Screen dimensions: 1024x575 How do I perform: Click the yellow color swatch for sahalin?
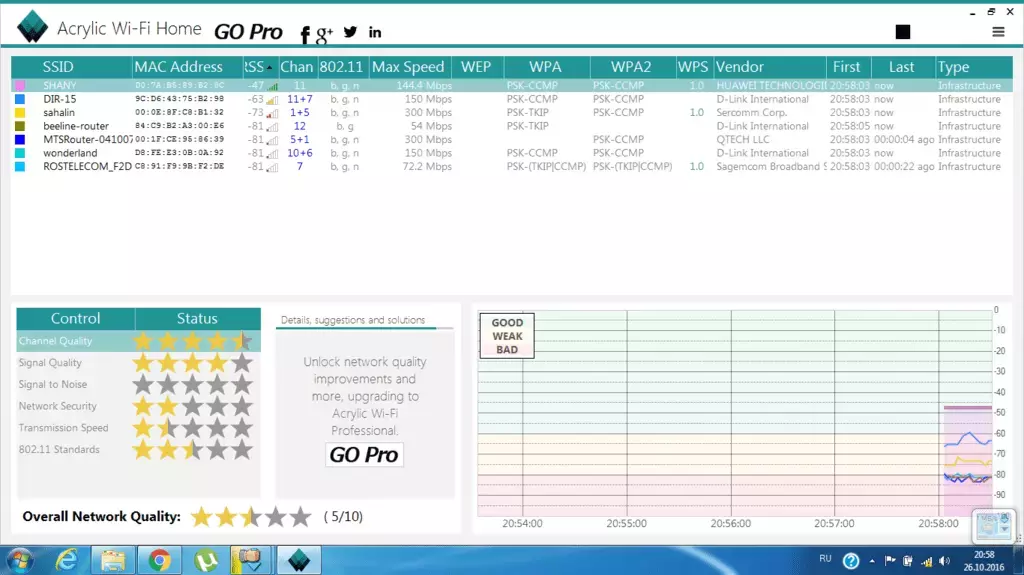tap(20, 112)
